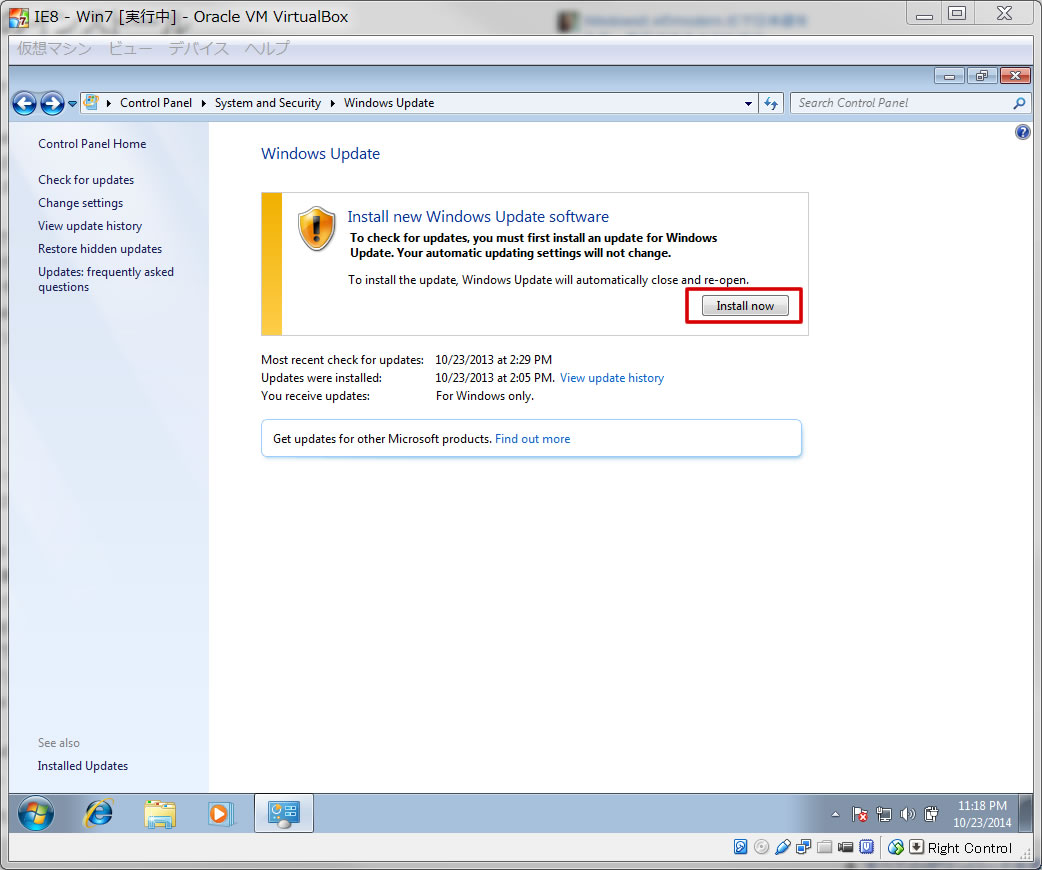This screenshot has width=1042, height=870.
Task: Click the VirtualBox shared folders status icon
Action: click(825, 847)
